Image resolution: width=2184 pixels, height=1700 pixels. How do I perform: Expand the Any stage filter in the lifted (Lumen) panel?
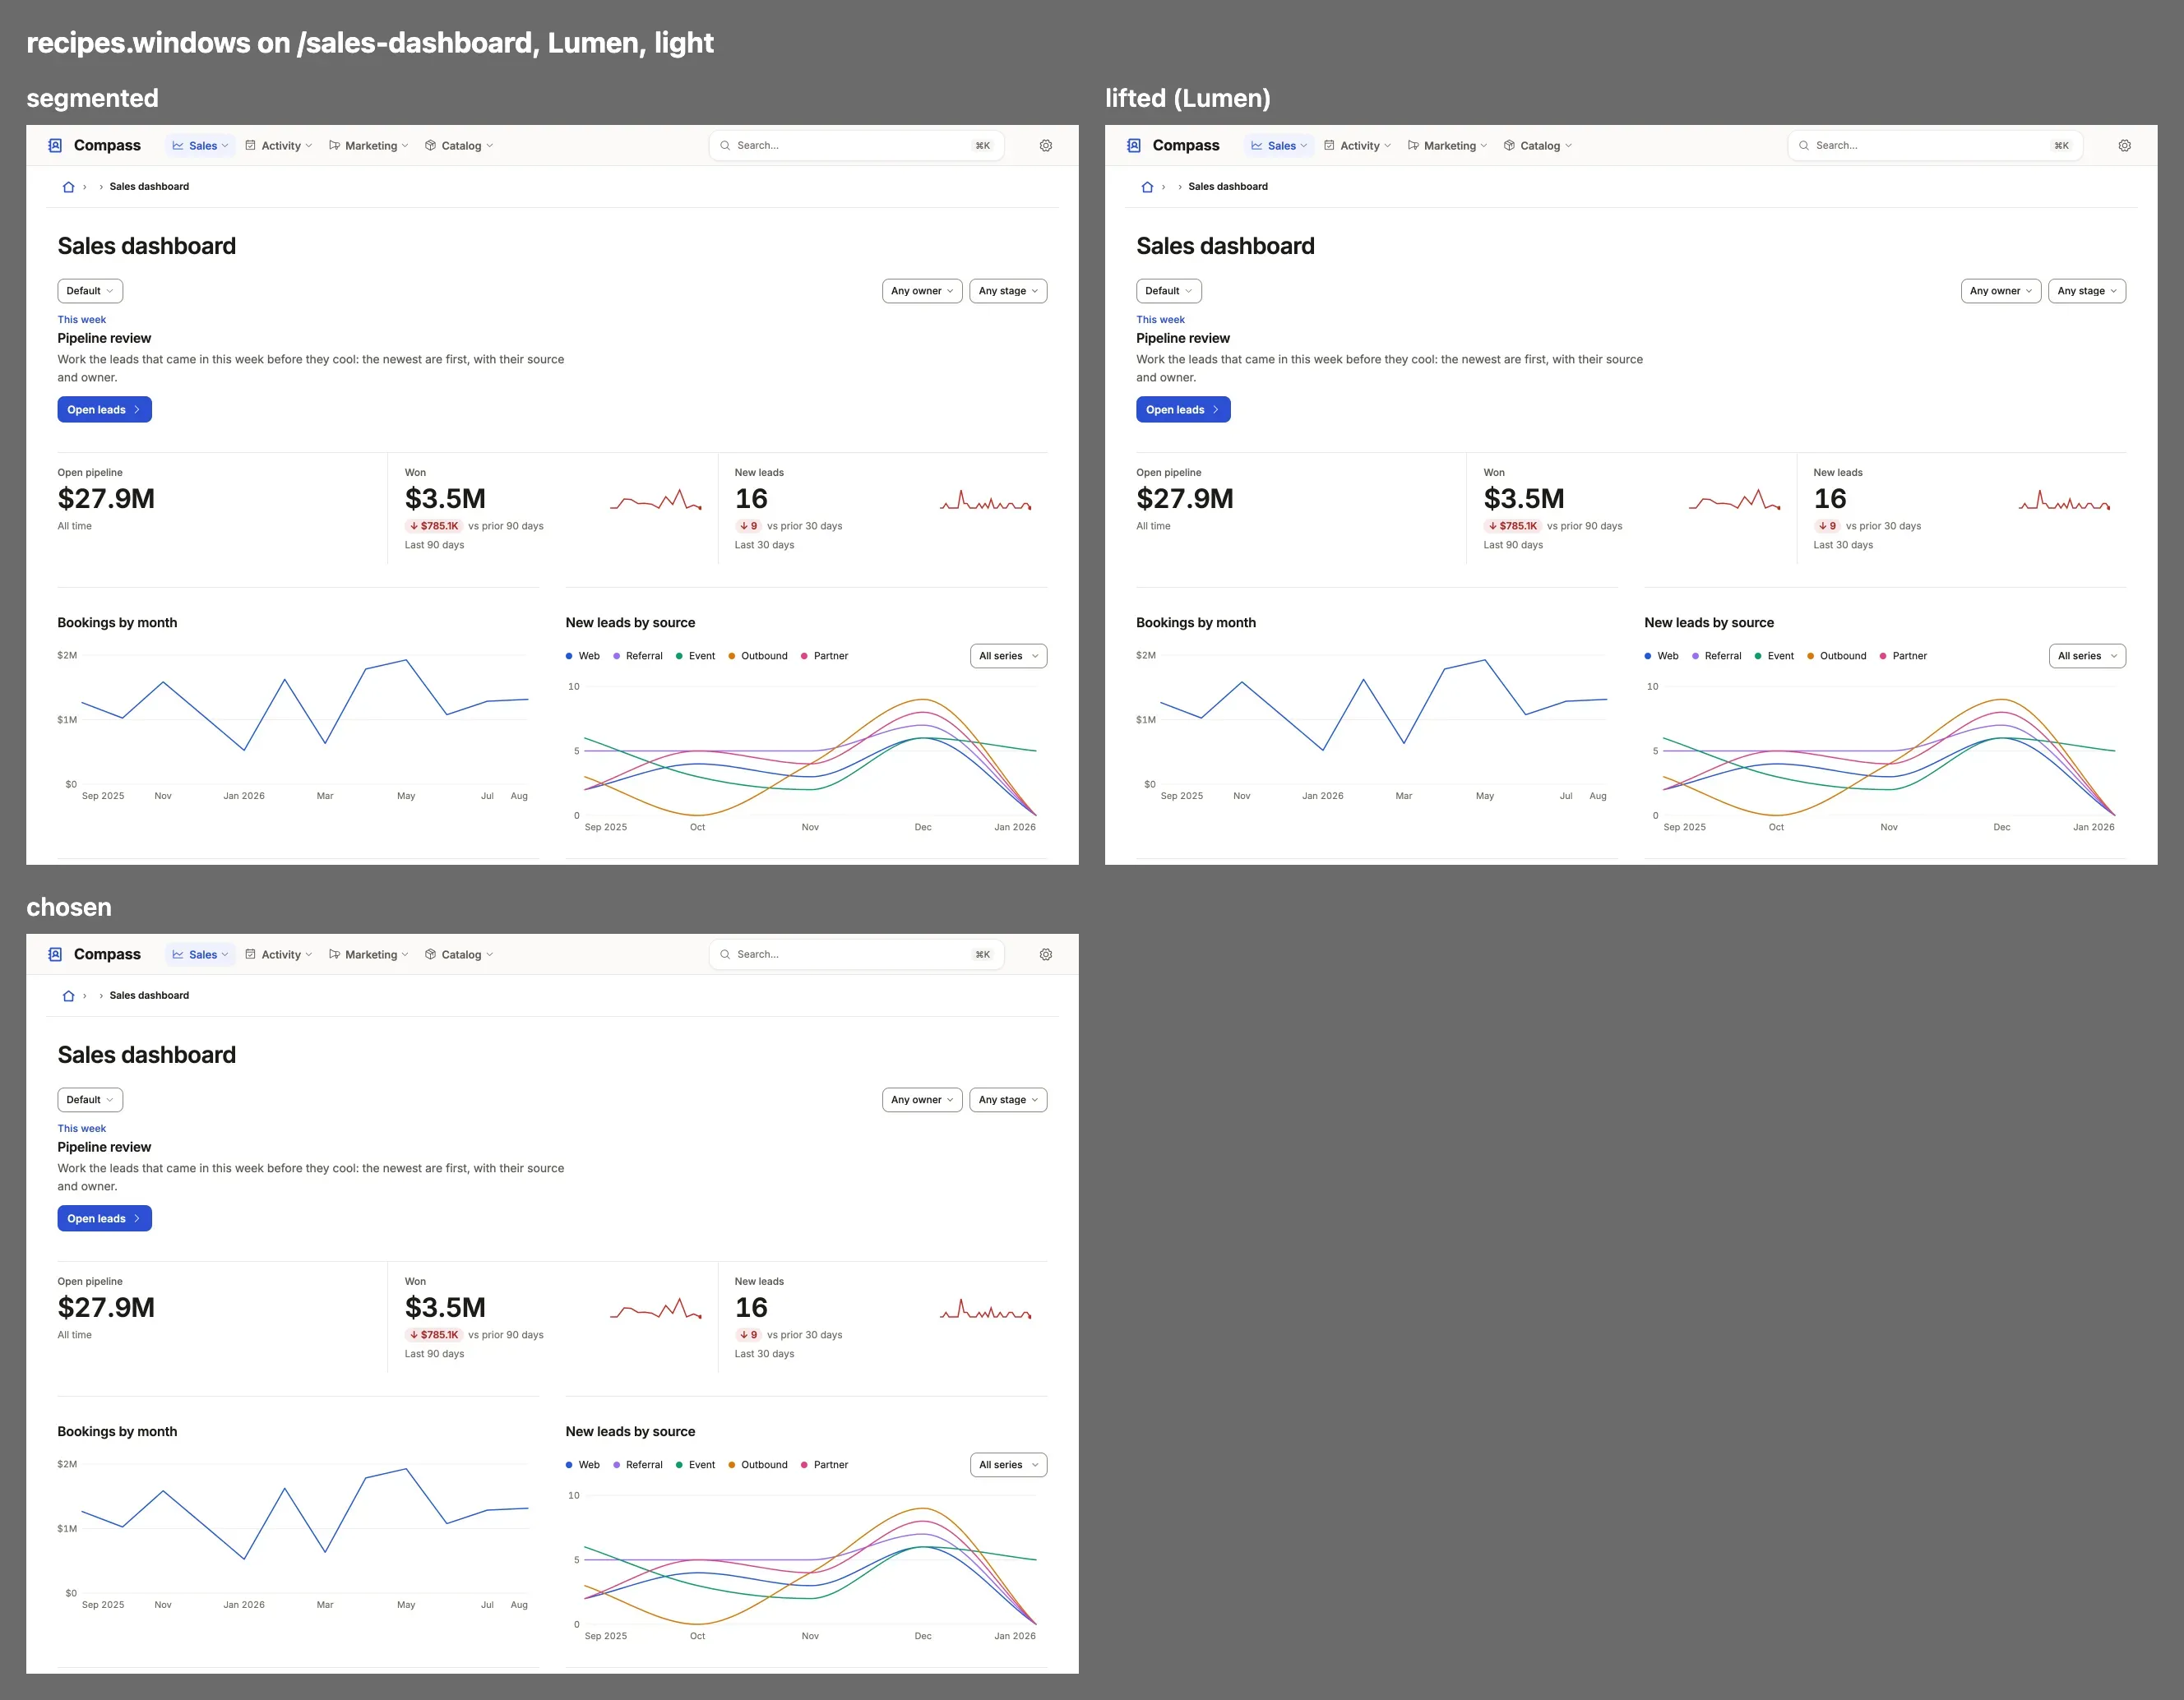[x=2087, y=291]
